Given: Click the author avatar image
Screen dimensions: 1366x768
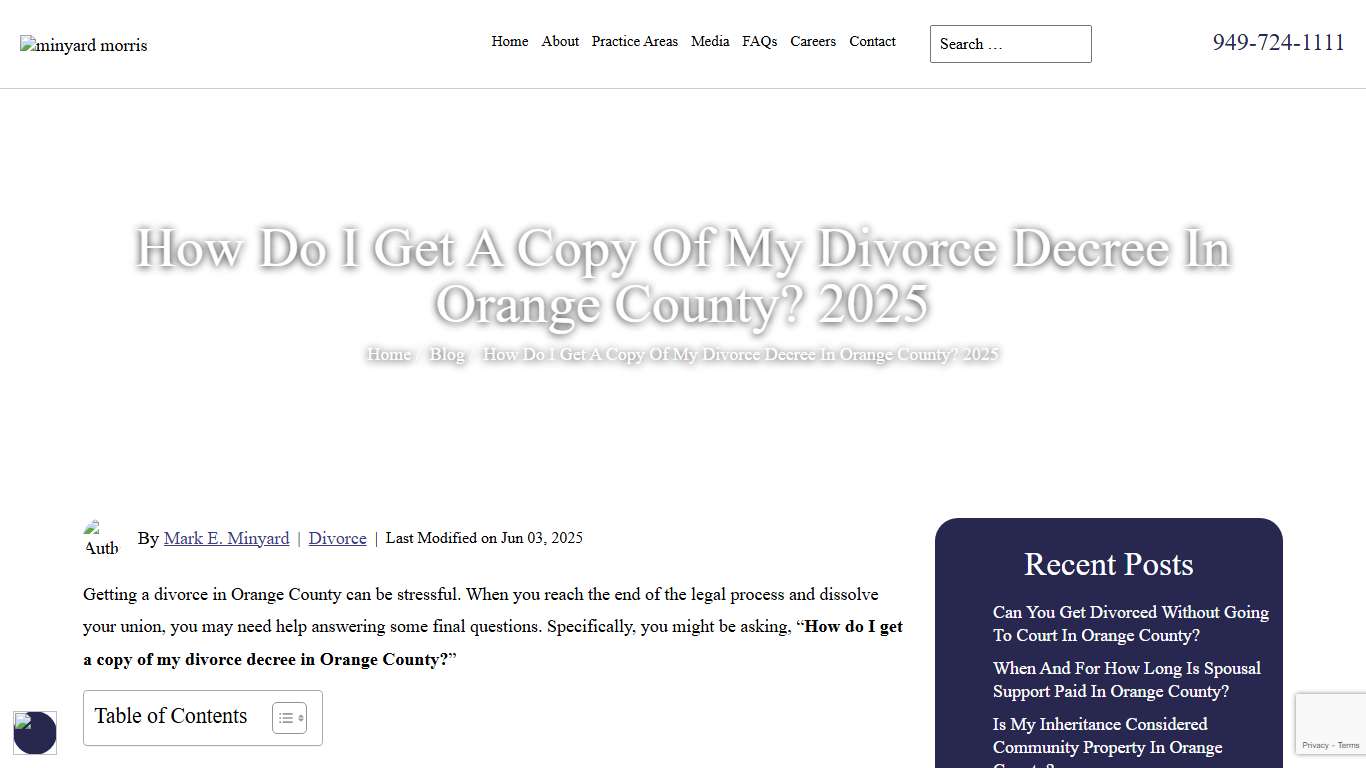Looking at the screenshot, I should (x=101, y=538).
